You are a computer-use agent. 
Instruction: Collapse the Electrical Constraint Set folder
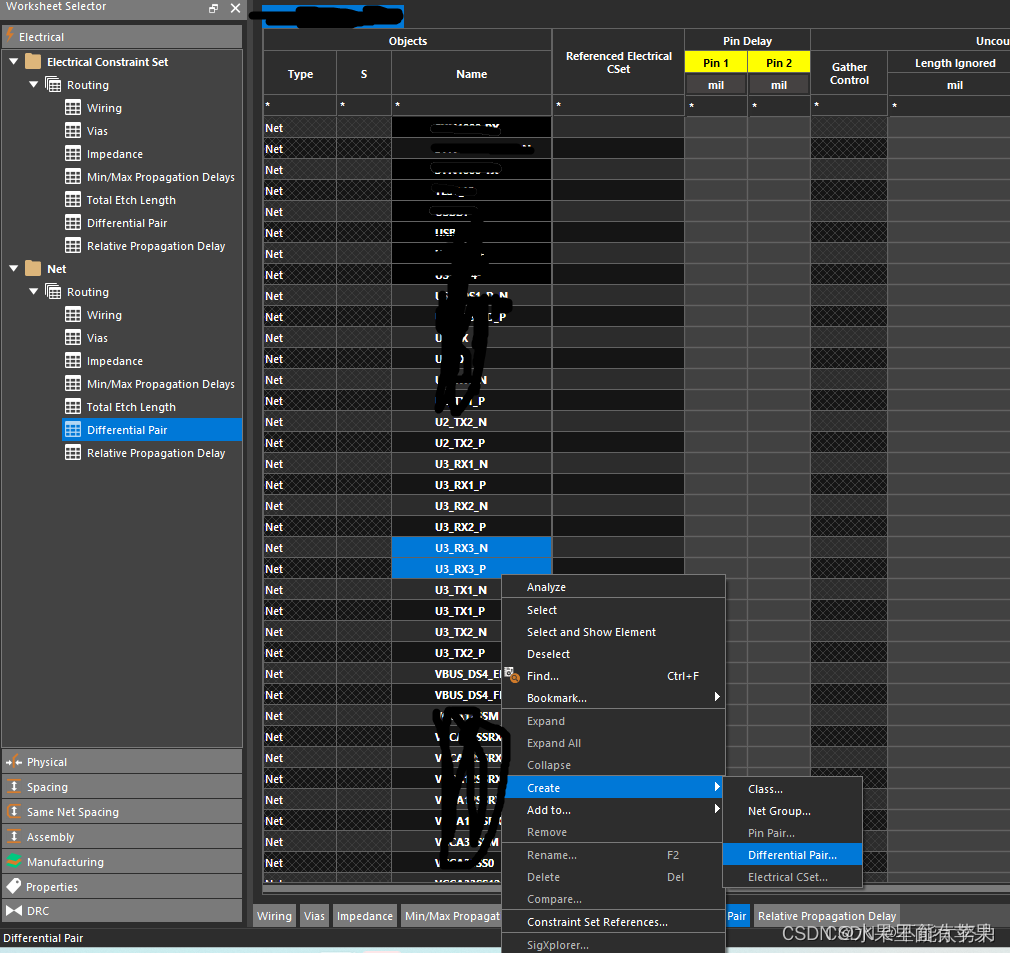(14, 62)
